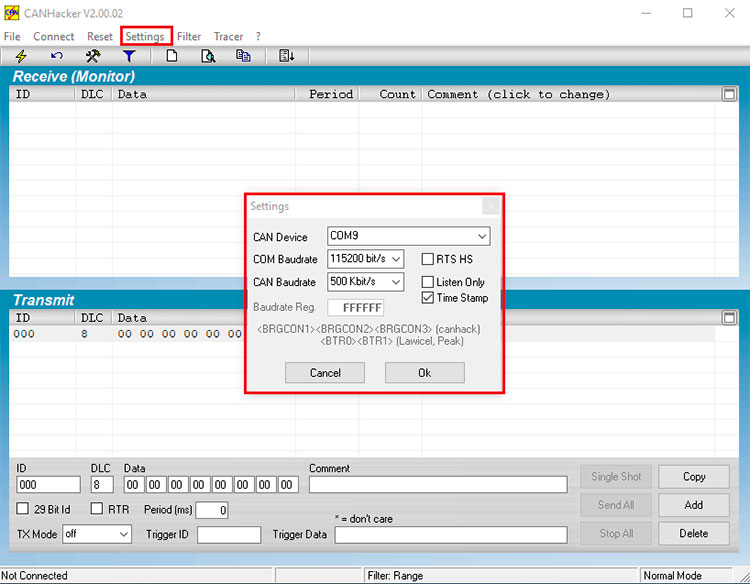This screenshot has width=750, height=584.
Task: Toggle the 29 Bit Id checkbox
Action: tap(22, 508)
